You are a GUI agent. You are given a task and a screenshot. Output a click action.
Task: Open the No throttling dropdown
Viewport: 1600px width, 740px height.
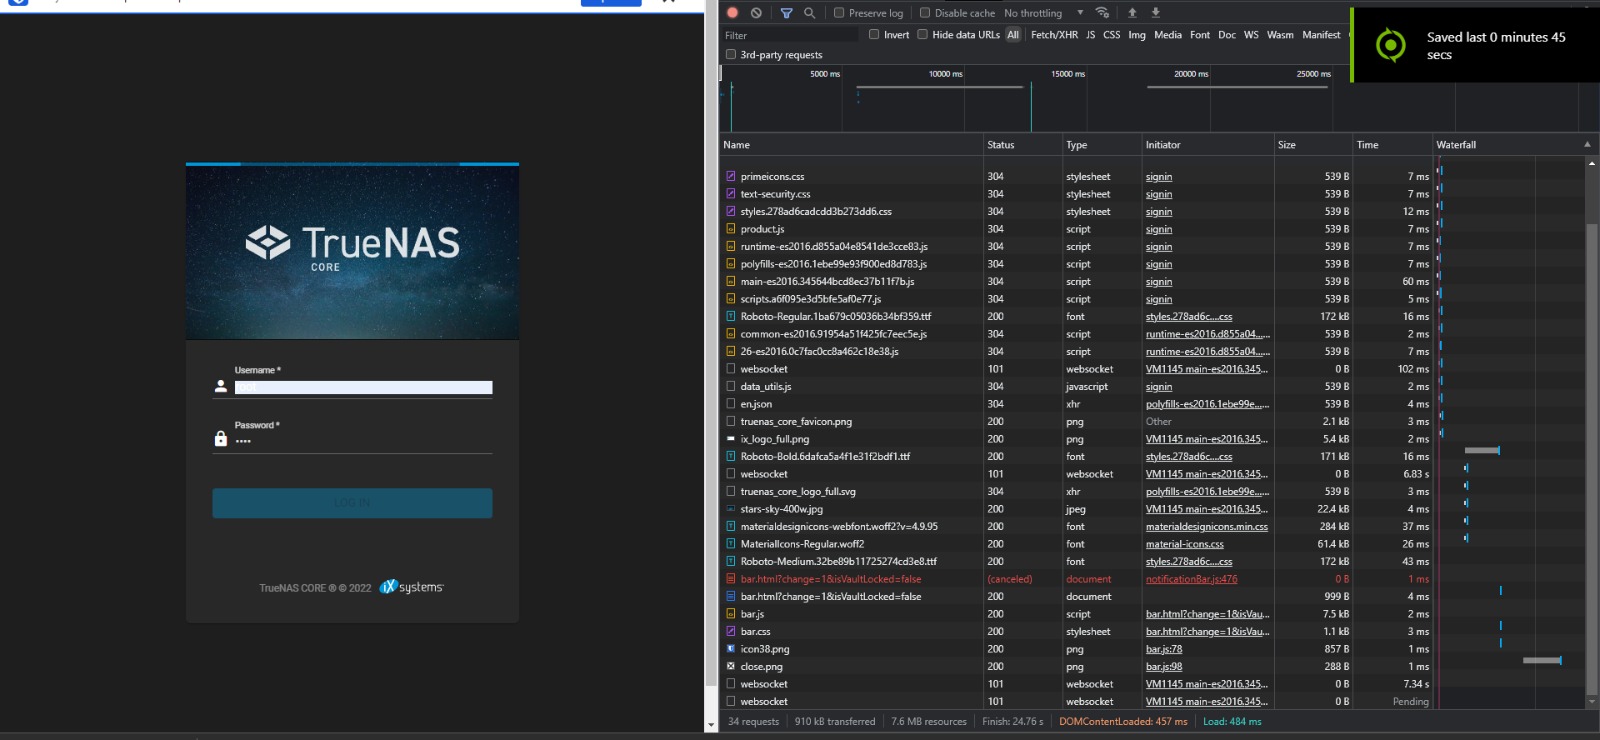pyautogui.click(x=1044, y=13)
